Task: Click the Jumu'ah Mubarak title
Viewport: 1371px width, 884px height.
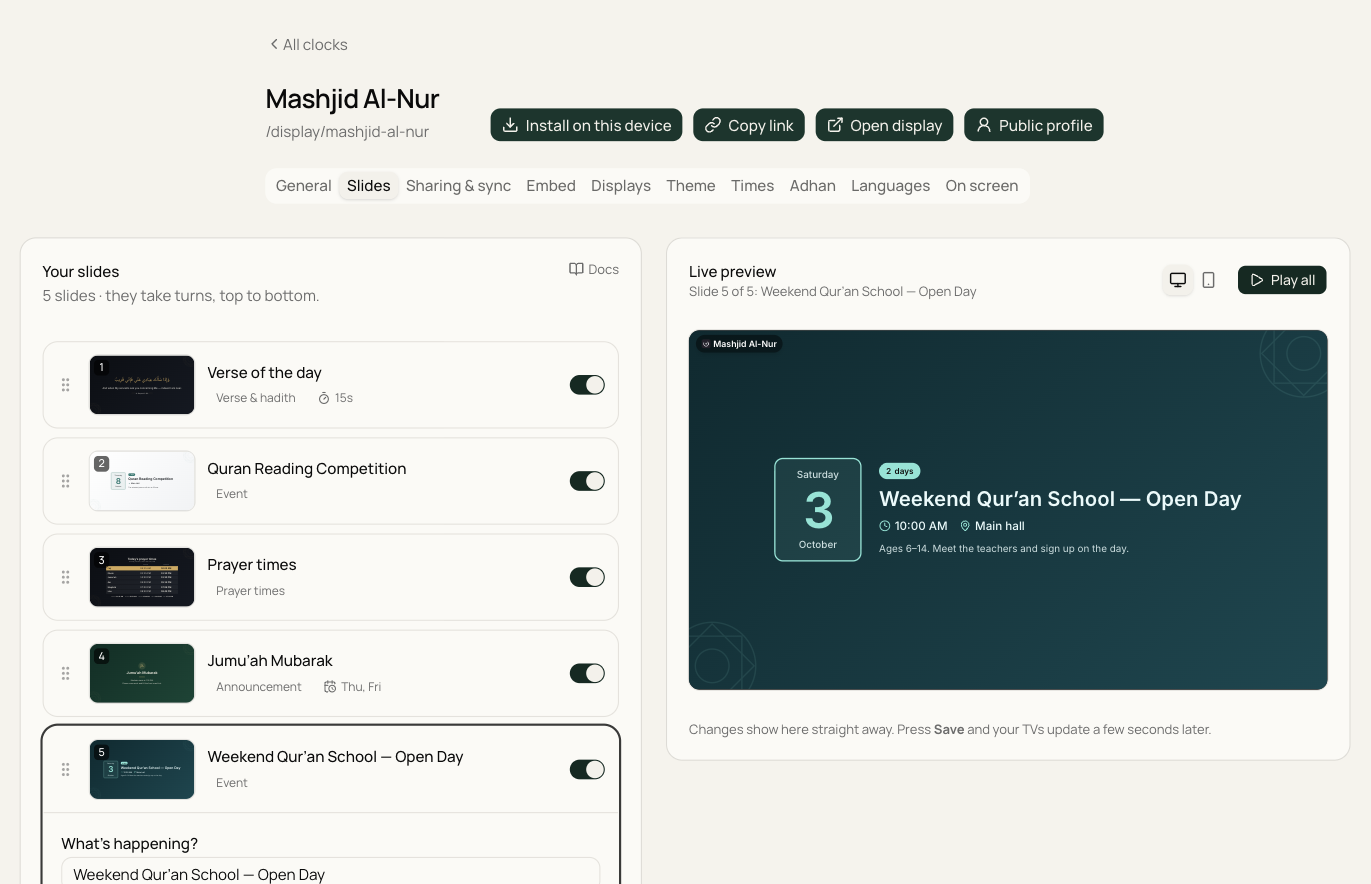Action: tap(270, 661)
